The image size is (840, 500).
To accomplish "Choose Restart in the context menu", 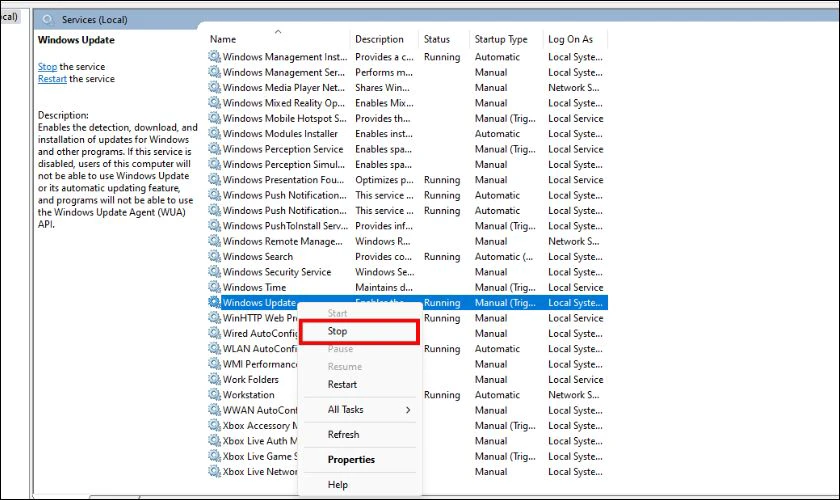I will 342,384.
